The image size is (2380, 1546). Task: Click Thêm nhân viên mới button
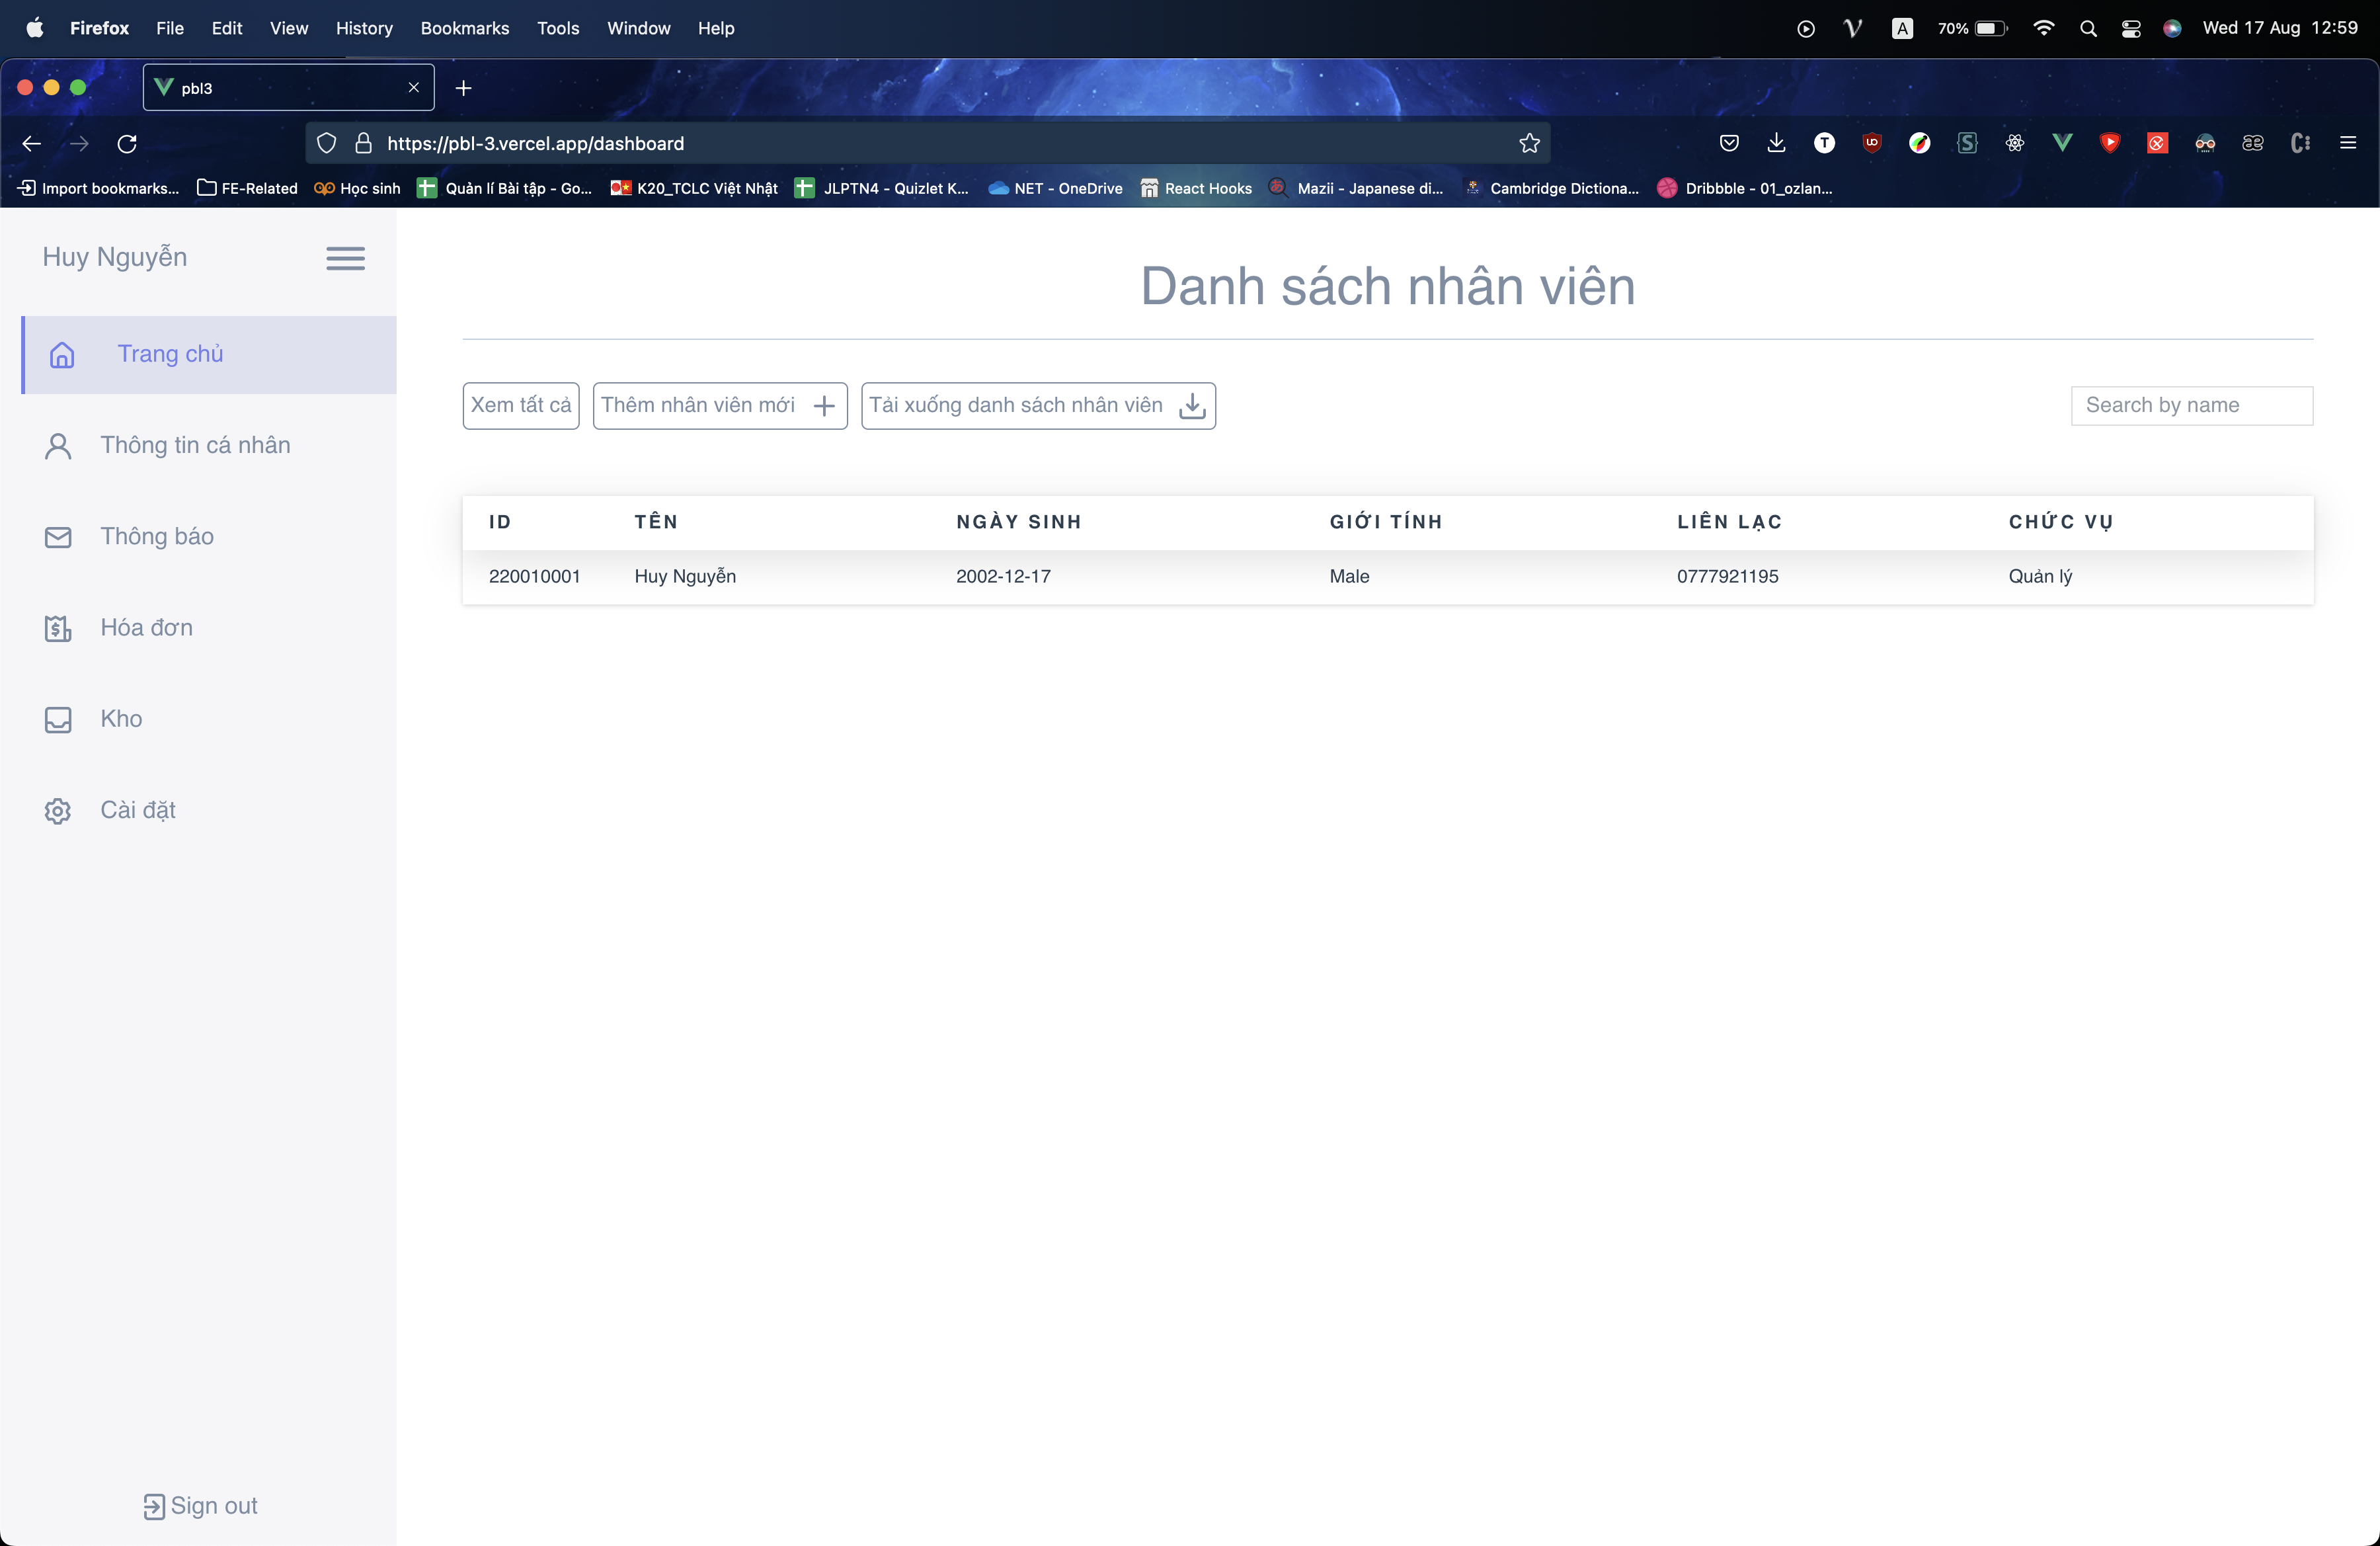point(719,405)
